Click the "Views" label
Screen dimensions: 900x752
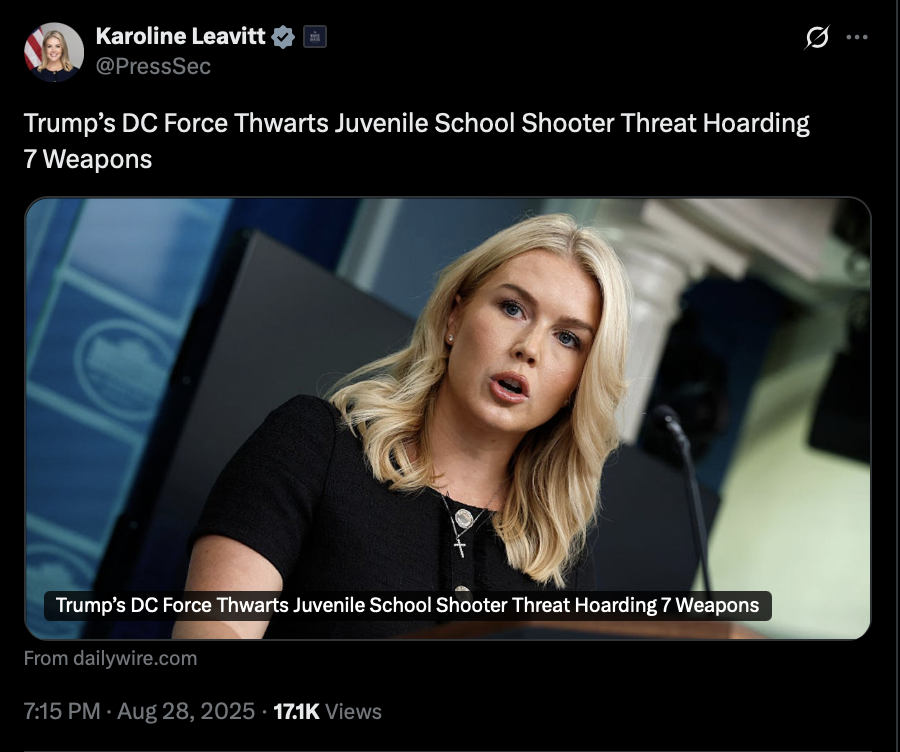(x=353, y=711)
